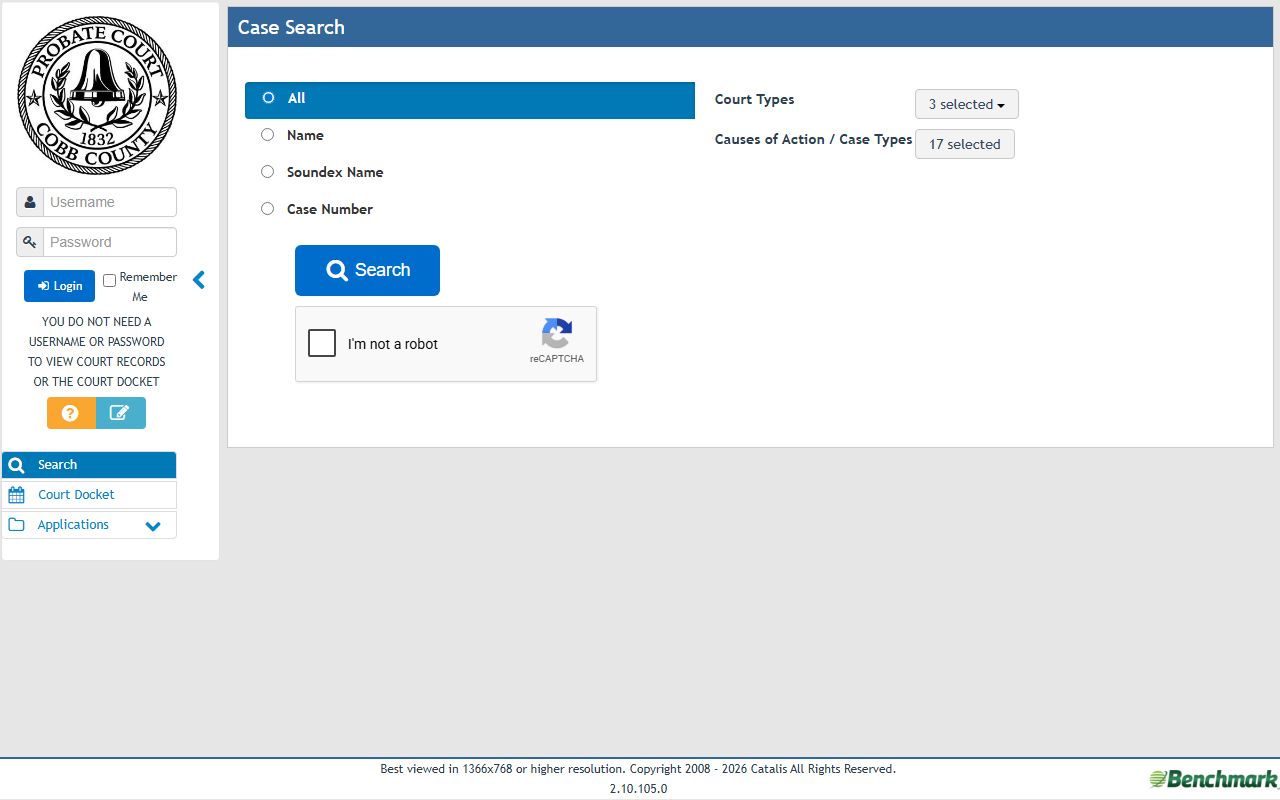Select the Case Number radio button

pos(267,209)
